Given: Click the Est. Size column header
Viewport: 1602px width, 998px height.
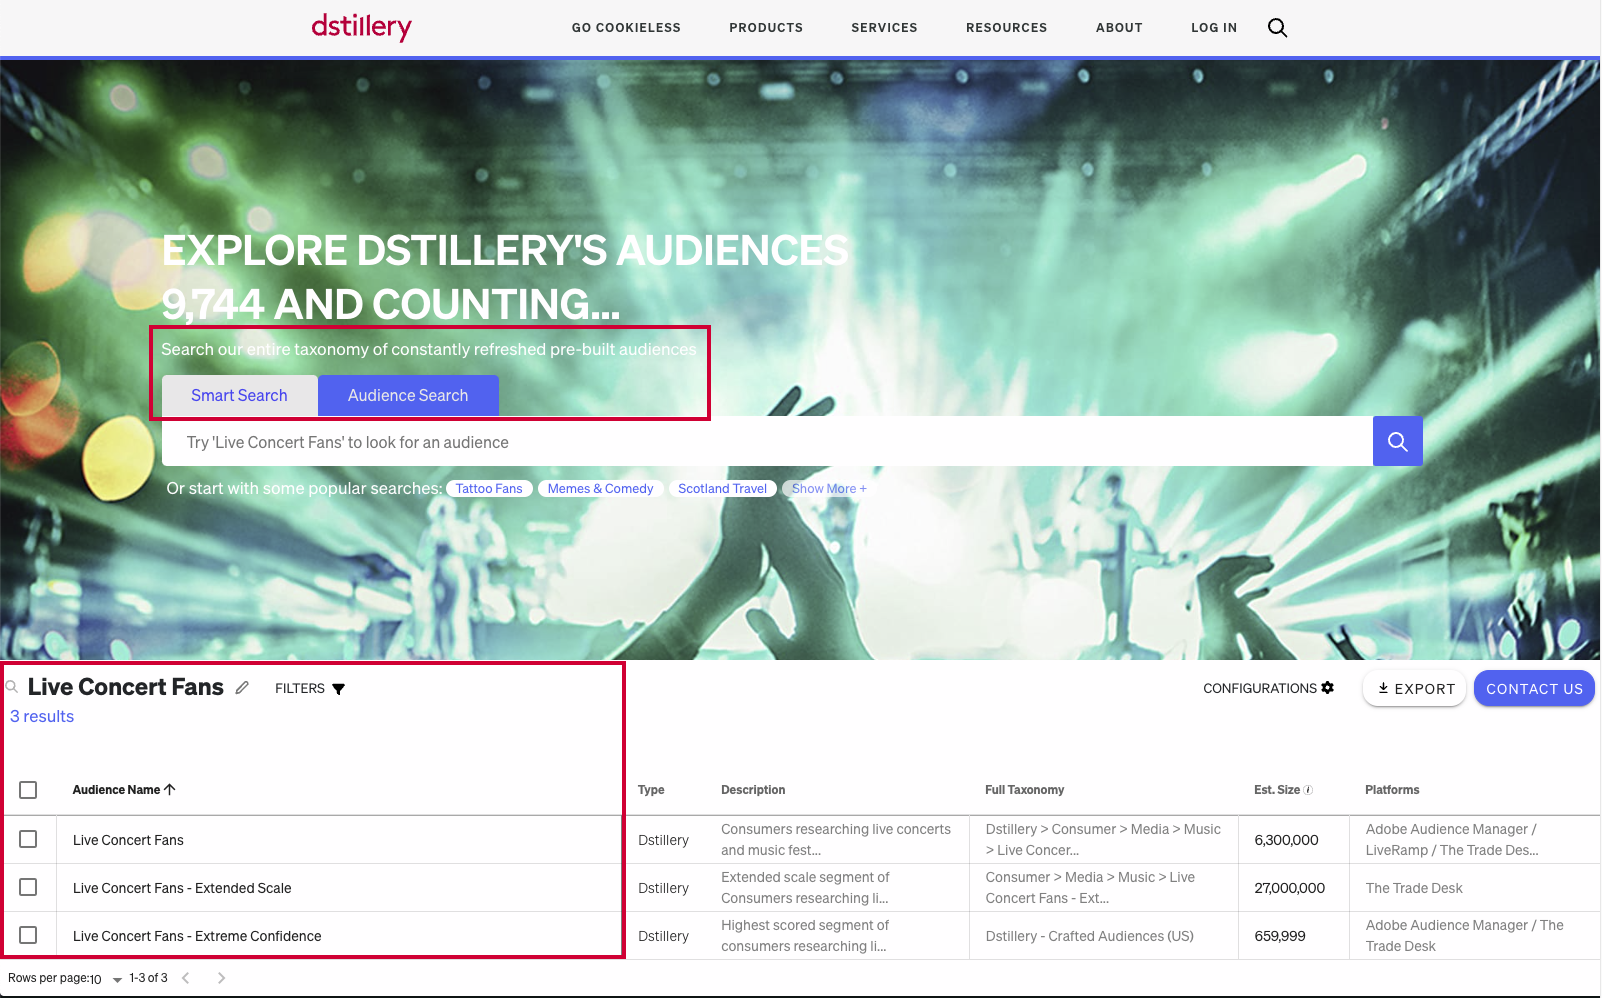Looking at the screenshot, I should pos(1277,790).
